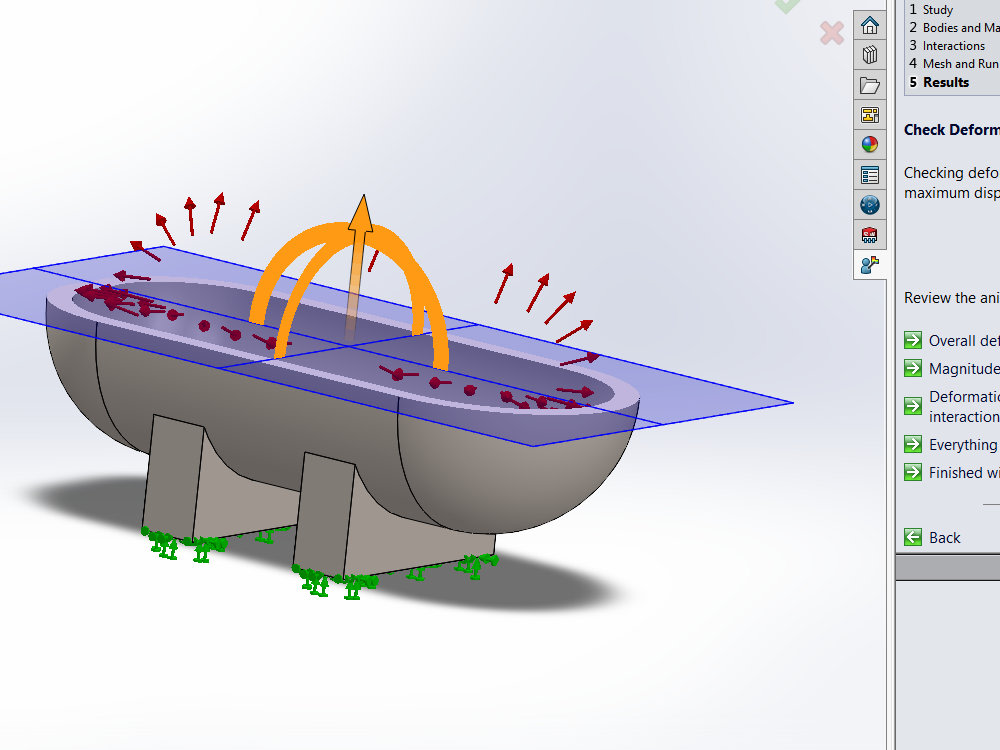Open the Custom Properties task pane
Image resolution: width=1000 pixels, height=750 pixels.
869,174
